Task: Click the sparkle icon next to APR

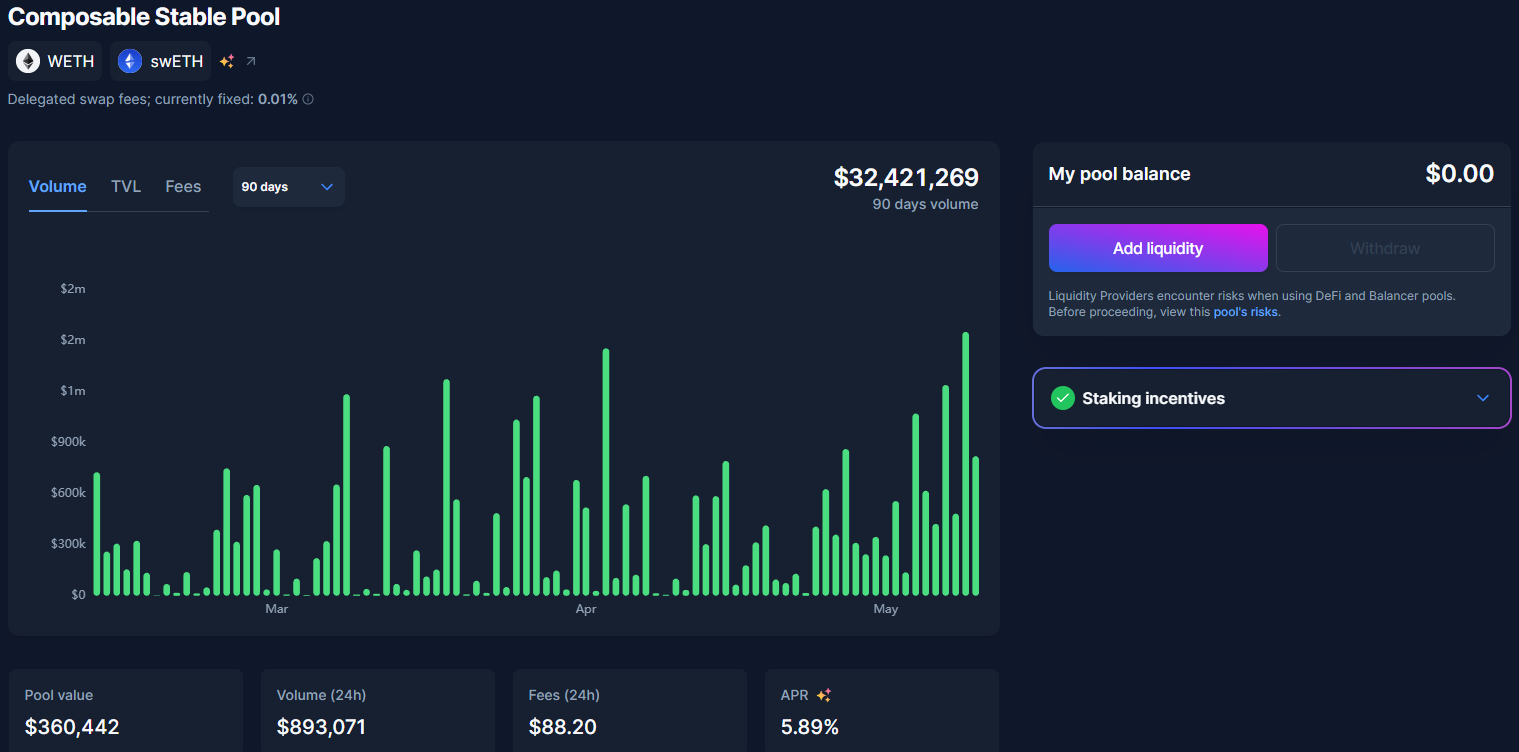Action: click(824, 695)
